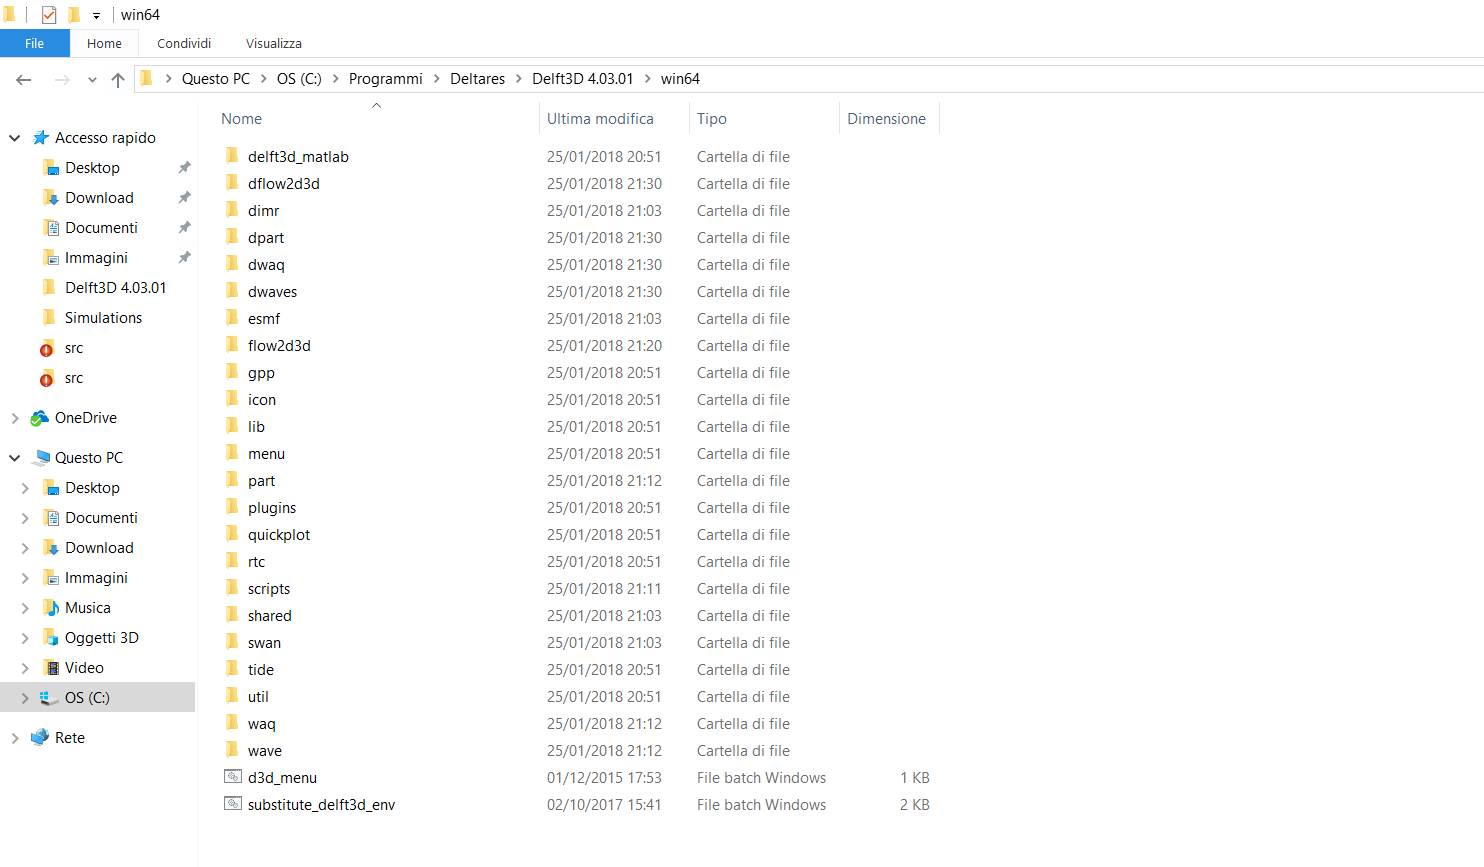Expand Documenti under Questo PC
1484x867 pixels.
tap(25, 518)
